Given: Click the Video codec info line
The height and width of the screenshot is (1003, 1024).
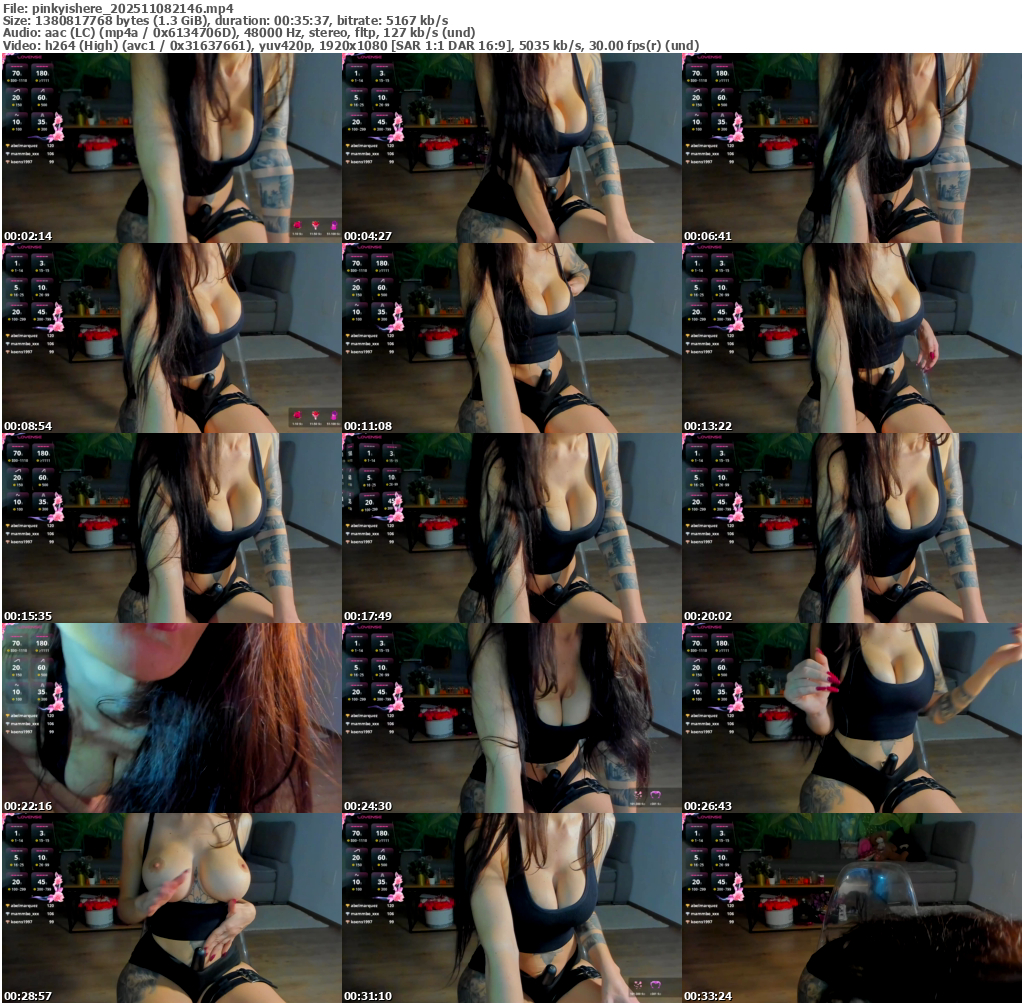Looking at the screenshot, I should (350, 45).
